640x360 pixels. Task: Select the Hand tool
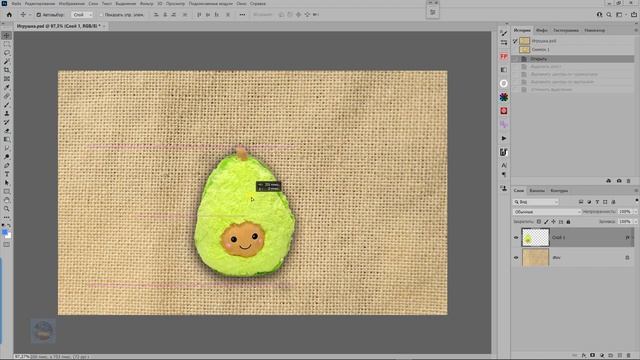(7, 200)
